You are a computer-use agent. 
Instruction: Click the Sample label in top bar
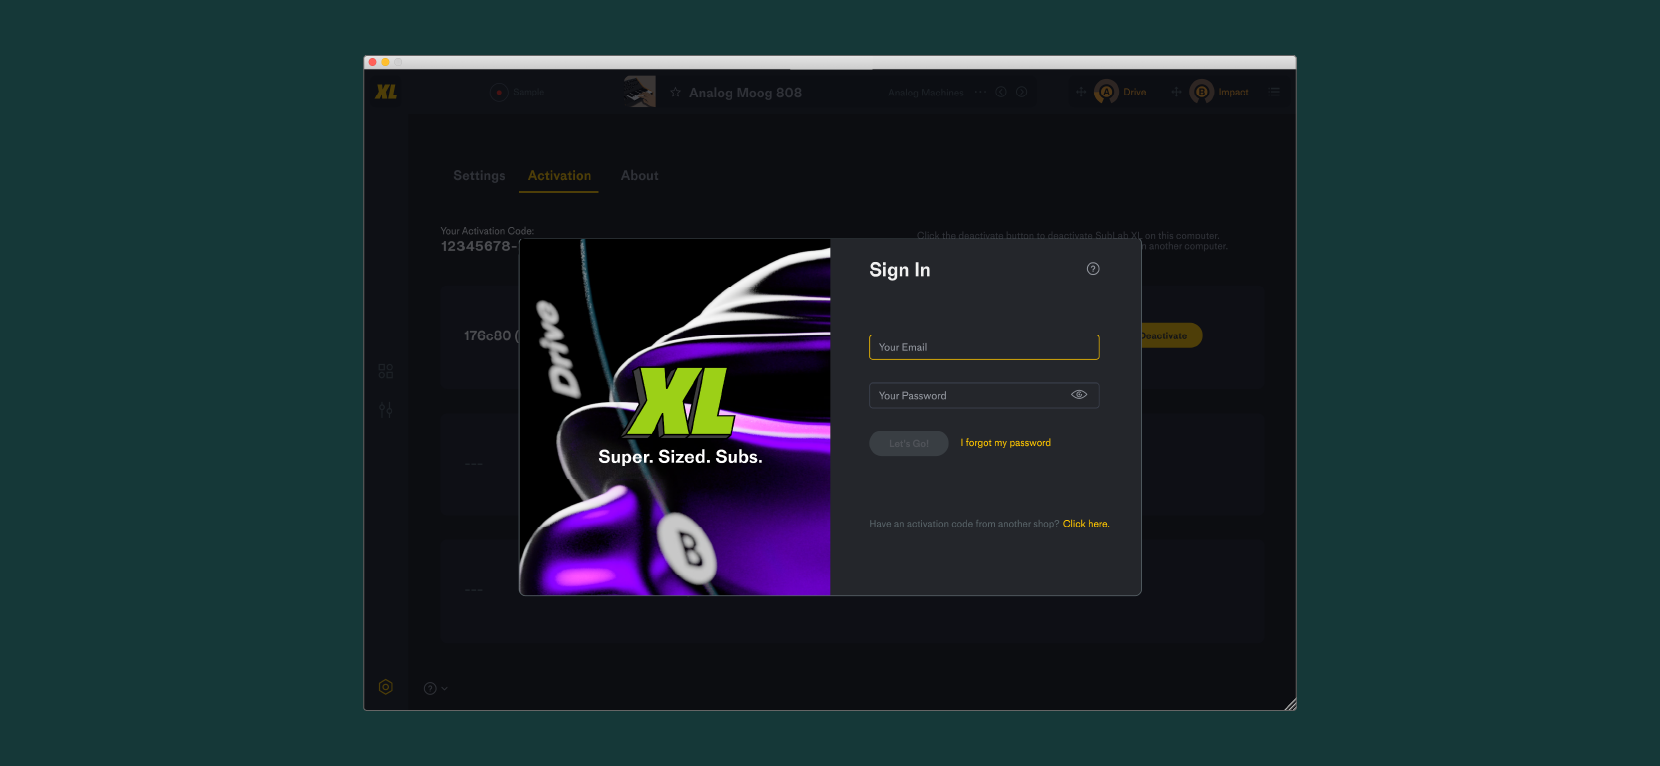528,92
